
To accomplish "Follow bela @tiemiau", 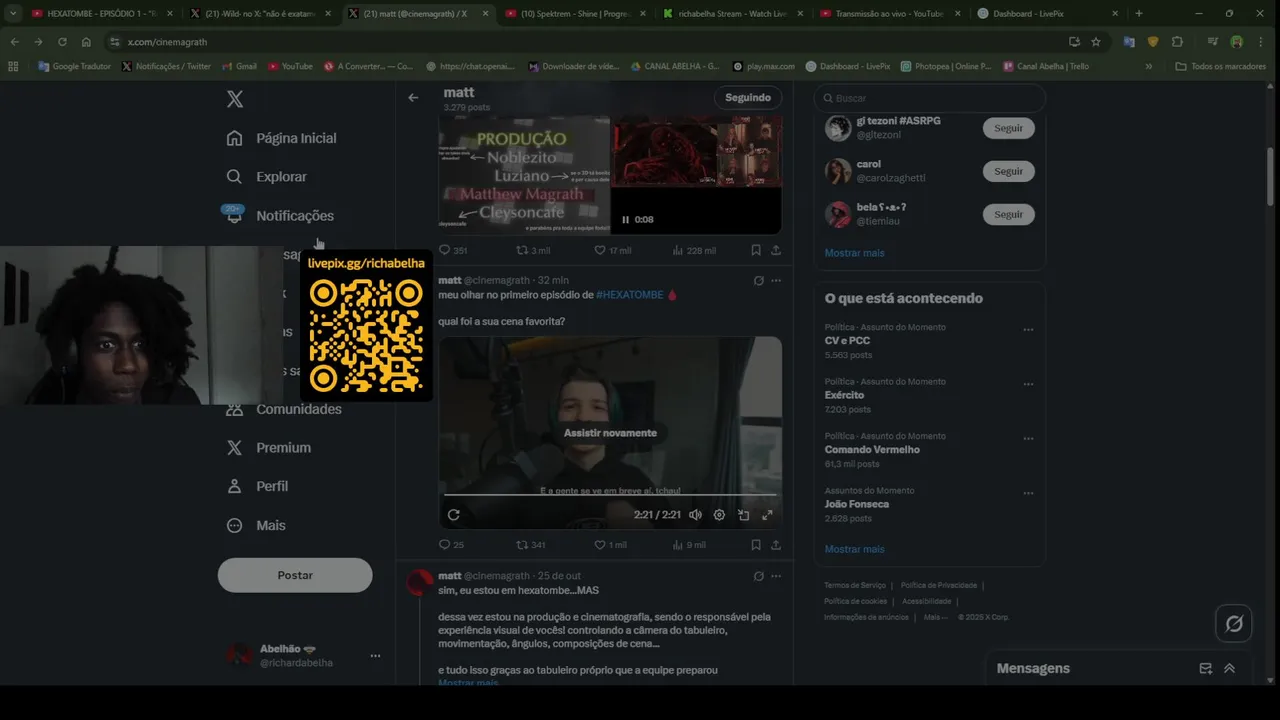I will tap(1008, 214).
